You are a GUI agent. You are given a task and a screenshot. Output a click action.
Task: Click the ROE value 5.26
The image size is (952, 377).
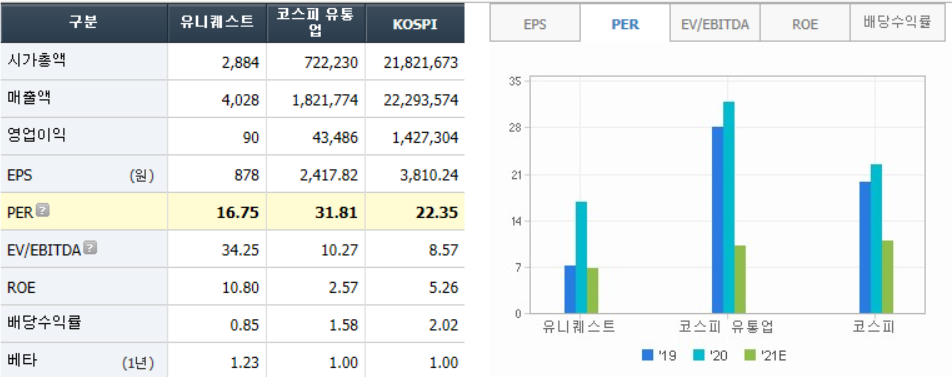click(x=444, y=288)
